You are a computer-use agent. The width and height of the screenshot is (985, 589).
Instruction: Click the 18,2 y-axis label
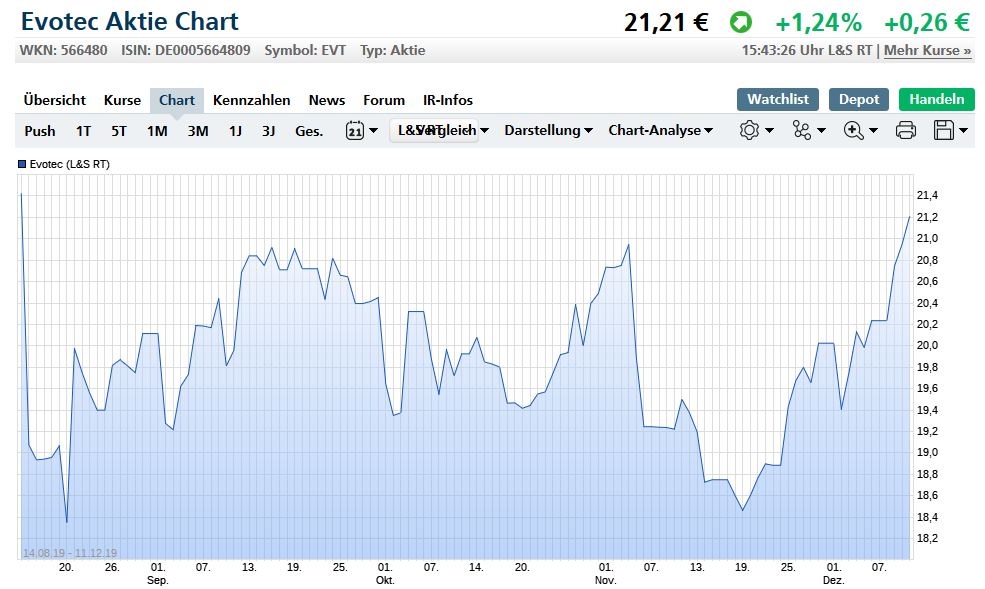click(x=927, y=538)
